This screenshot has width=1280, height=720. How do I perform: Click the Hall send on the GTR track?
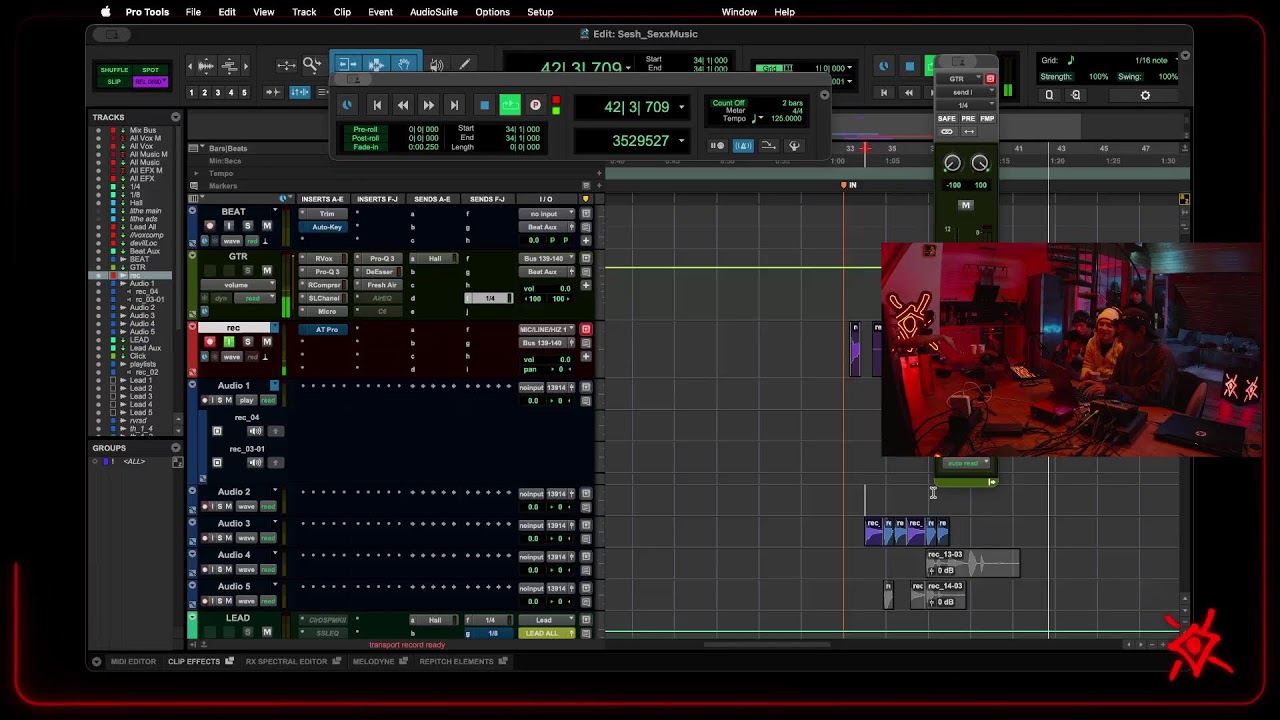pos(435,259)
